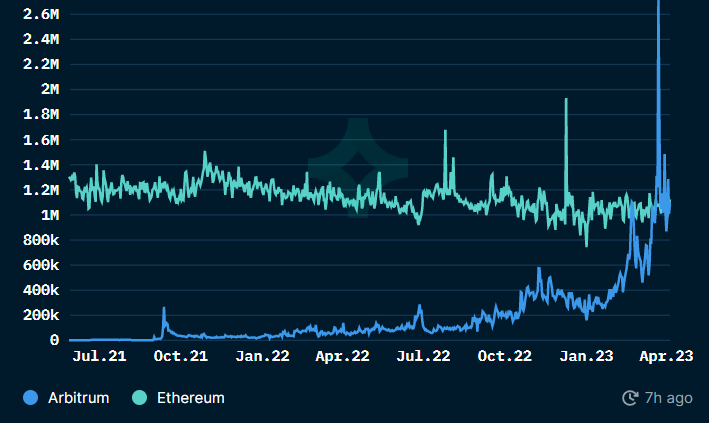Click the Ethereum spike peak near Jan.23
709x423 pixels.
566,100
